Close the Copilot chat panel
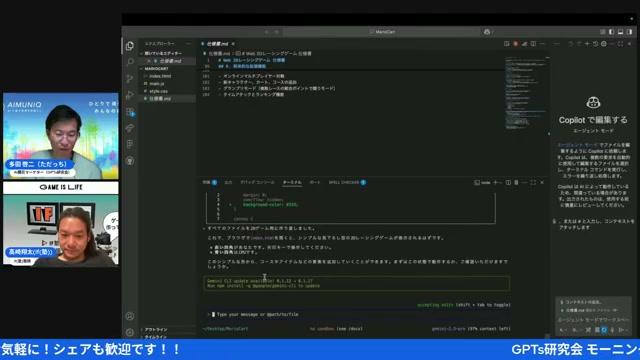The image size is (640, 360). pos(629,44)
